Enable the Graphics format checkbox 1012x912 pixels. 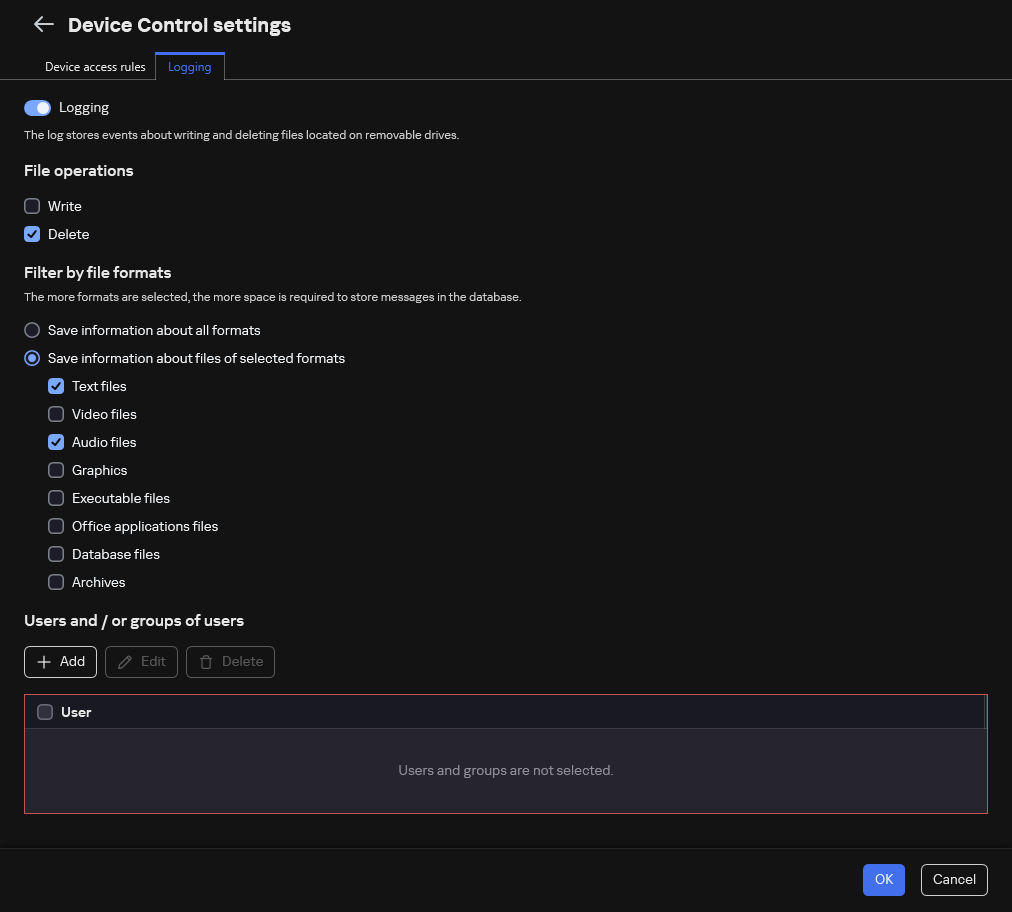[x=56, y=470]
